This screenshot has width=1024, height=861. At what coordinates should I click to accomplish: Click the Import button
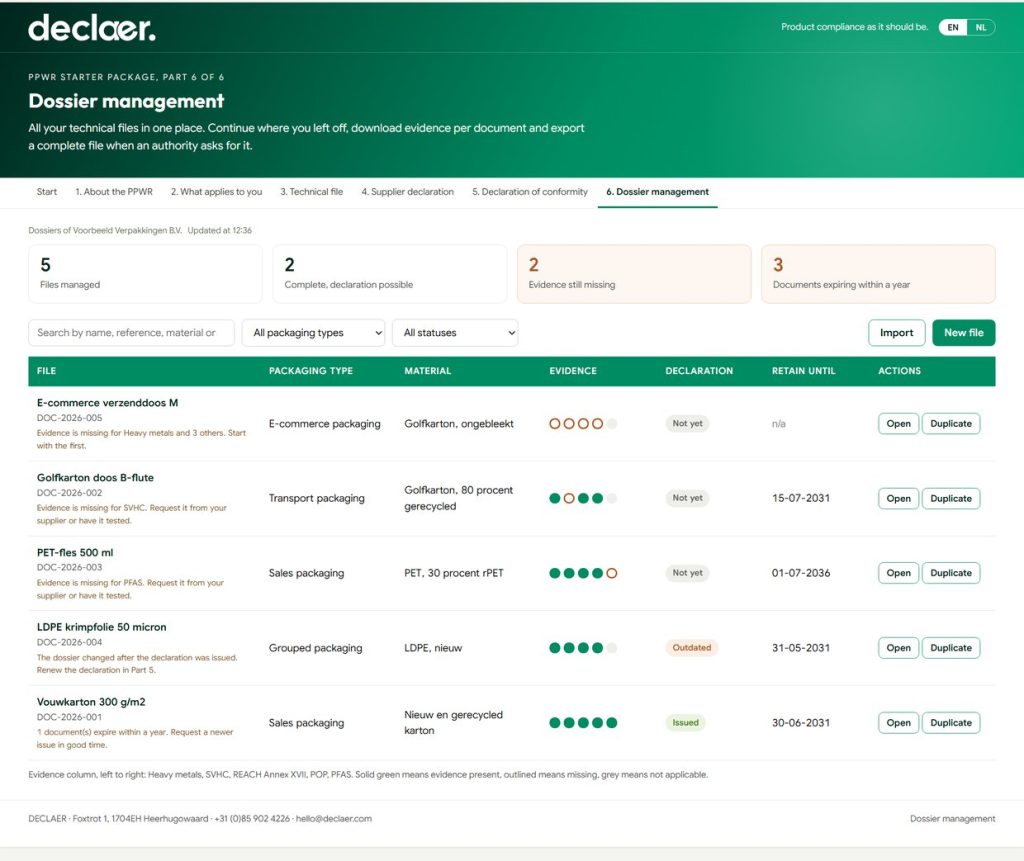pos(896,333)
